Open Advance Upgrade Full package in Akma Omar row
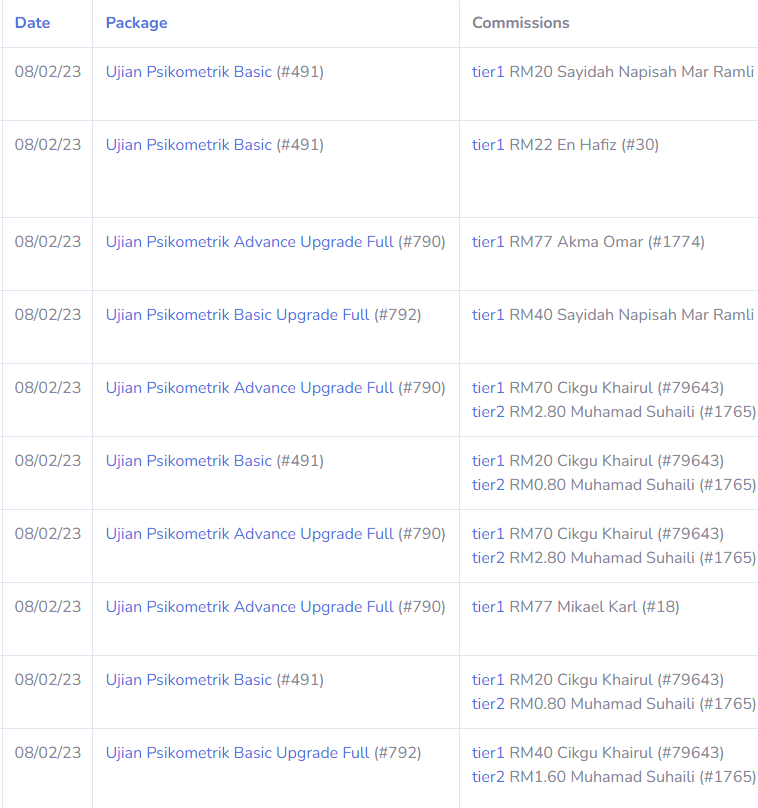The image size is (758, 808). (250, 242)
